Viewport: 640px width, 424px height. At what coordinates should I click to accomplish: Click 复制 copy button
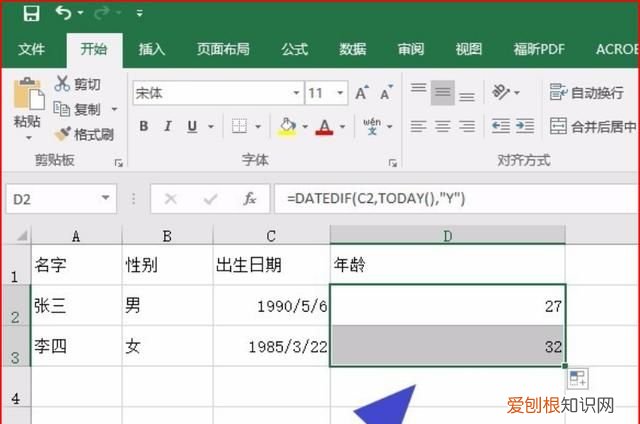coord(78,109)
